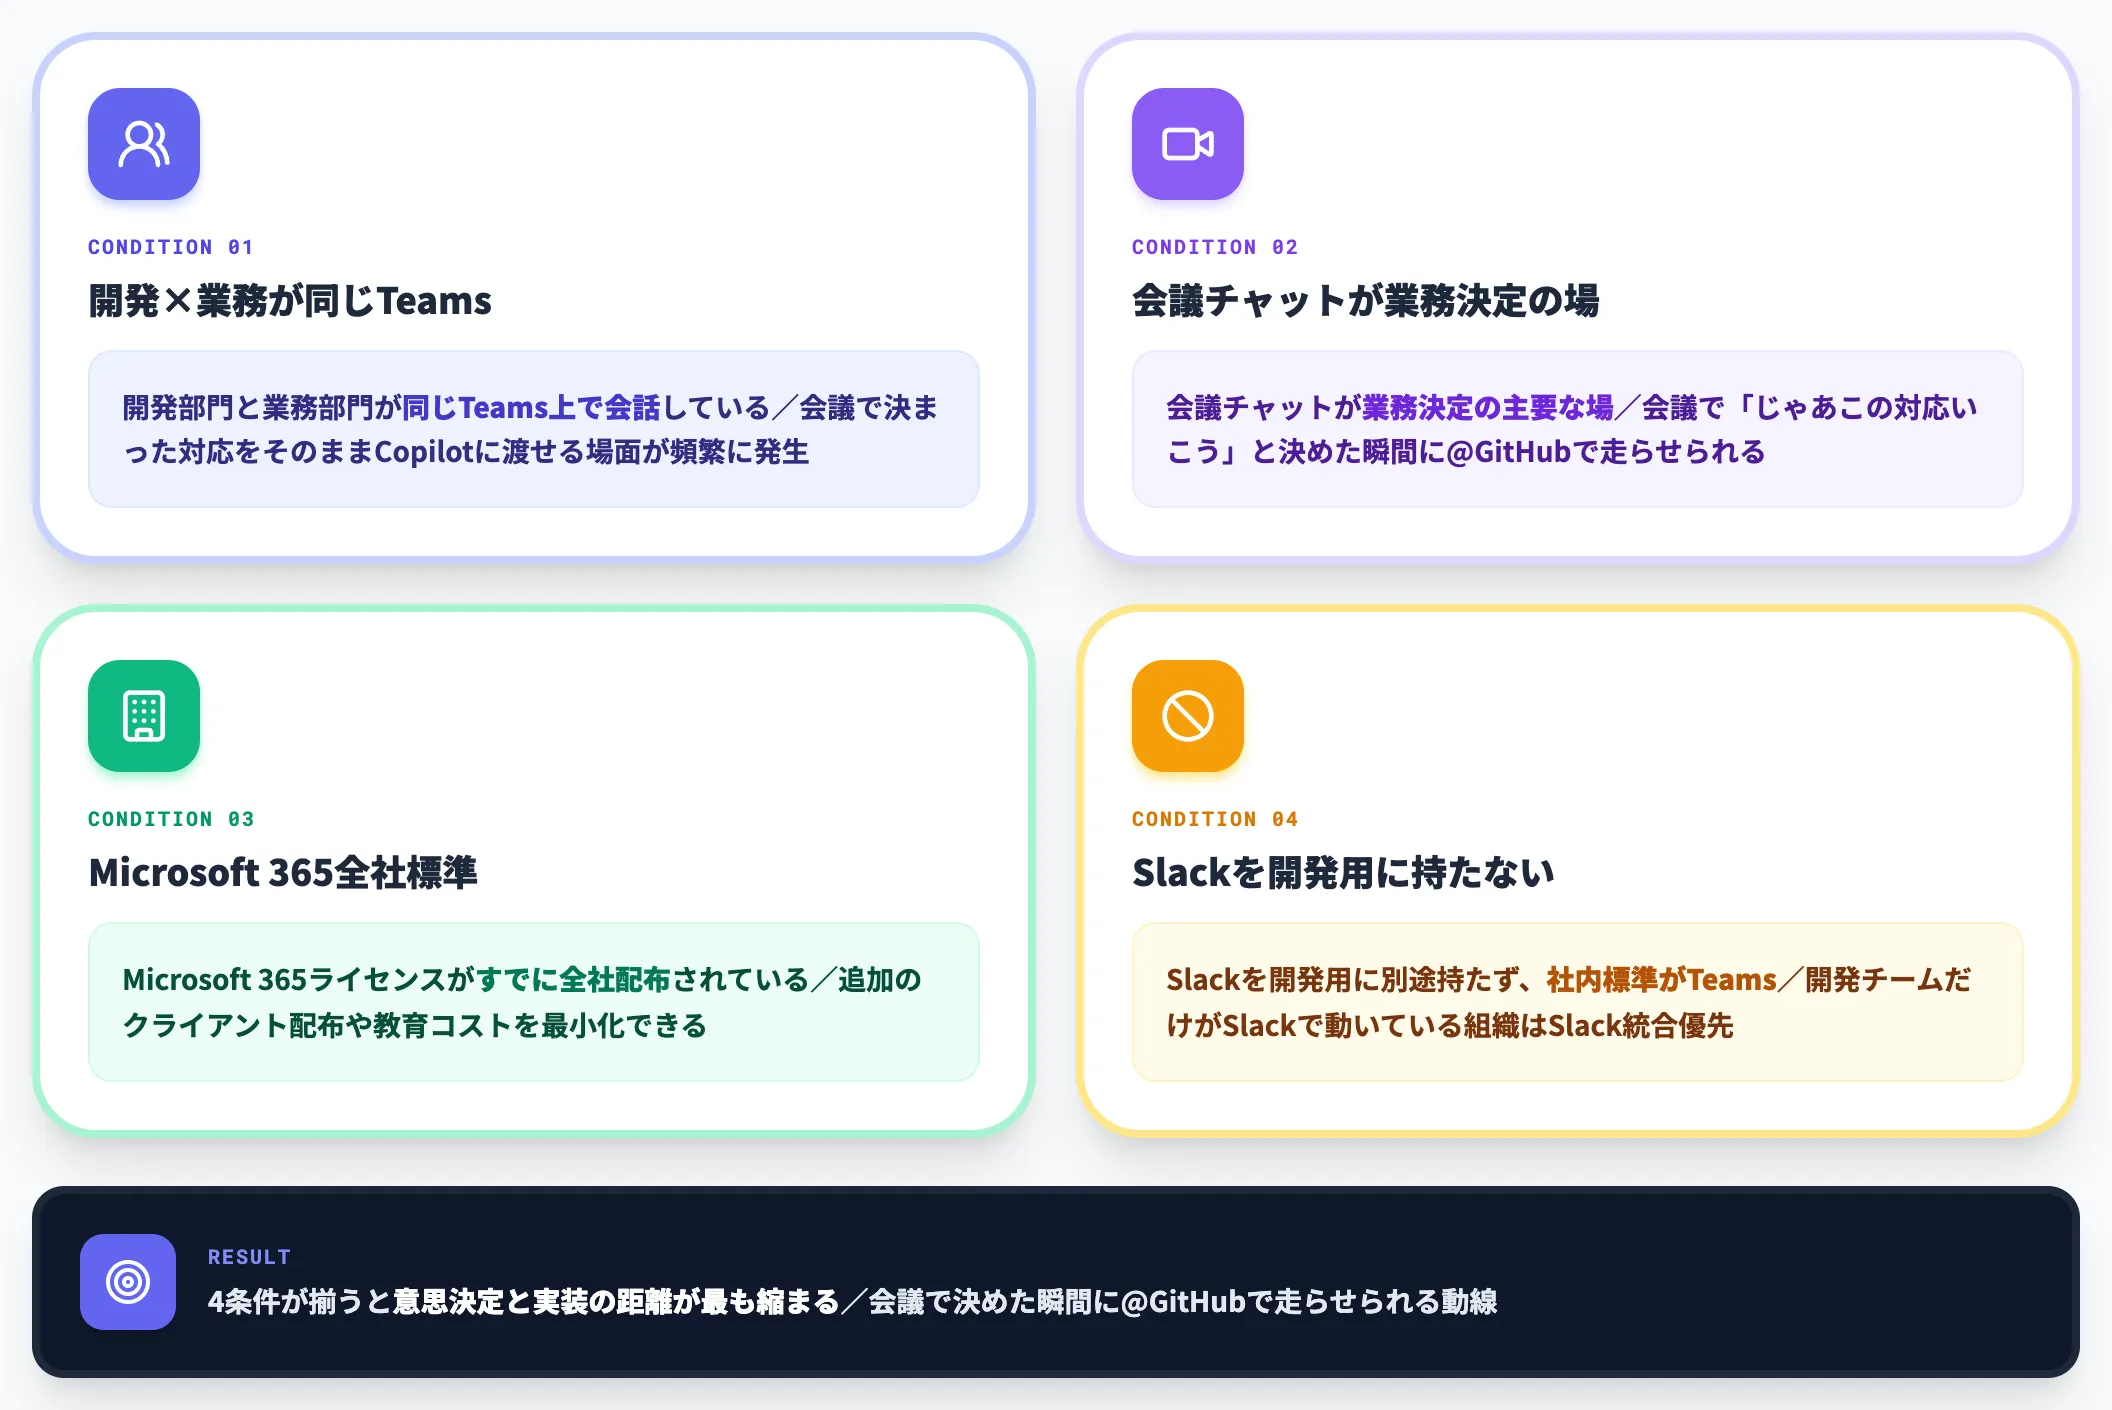Select the CONDITION 03 label

click(171, 819)
